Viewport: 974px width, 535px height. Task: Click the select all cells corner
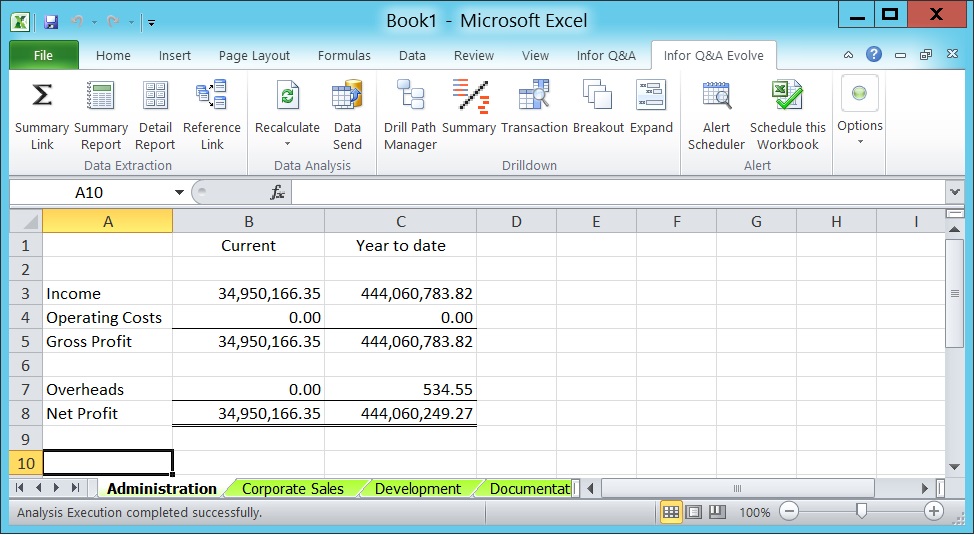(25, 221)
